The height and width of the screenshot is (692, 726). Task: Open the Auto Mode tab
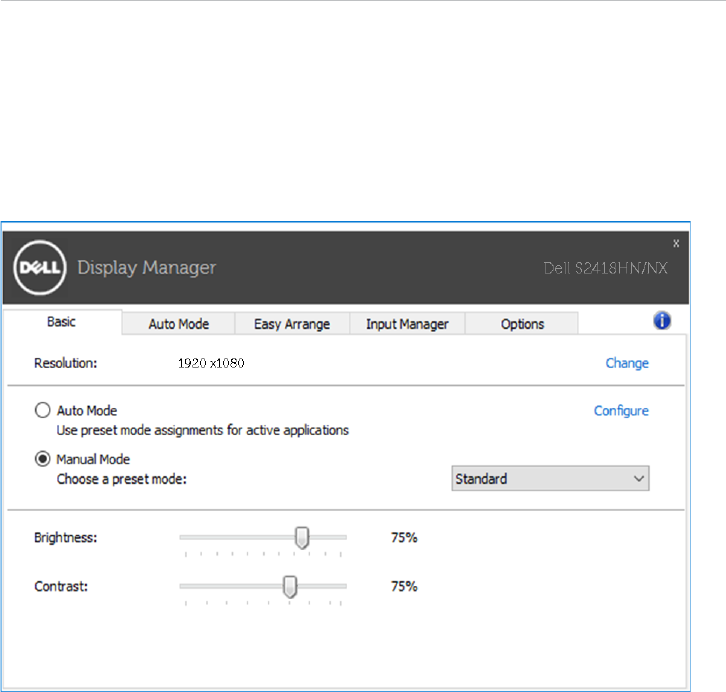[x=178, y=323]
